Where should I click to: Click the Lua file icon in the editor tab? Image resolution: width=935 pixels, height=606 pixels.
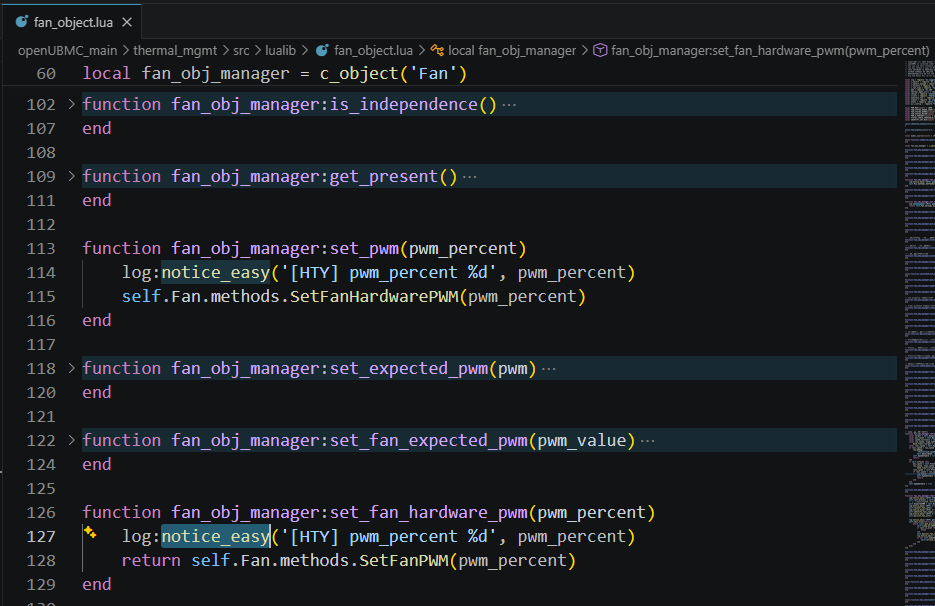click(21, 21)
